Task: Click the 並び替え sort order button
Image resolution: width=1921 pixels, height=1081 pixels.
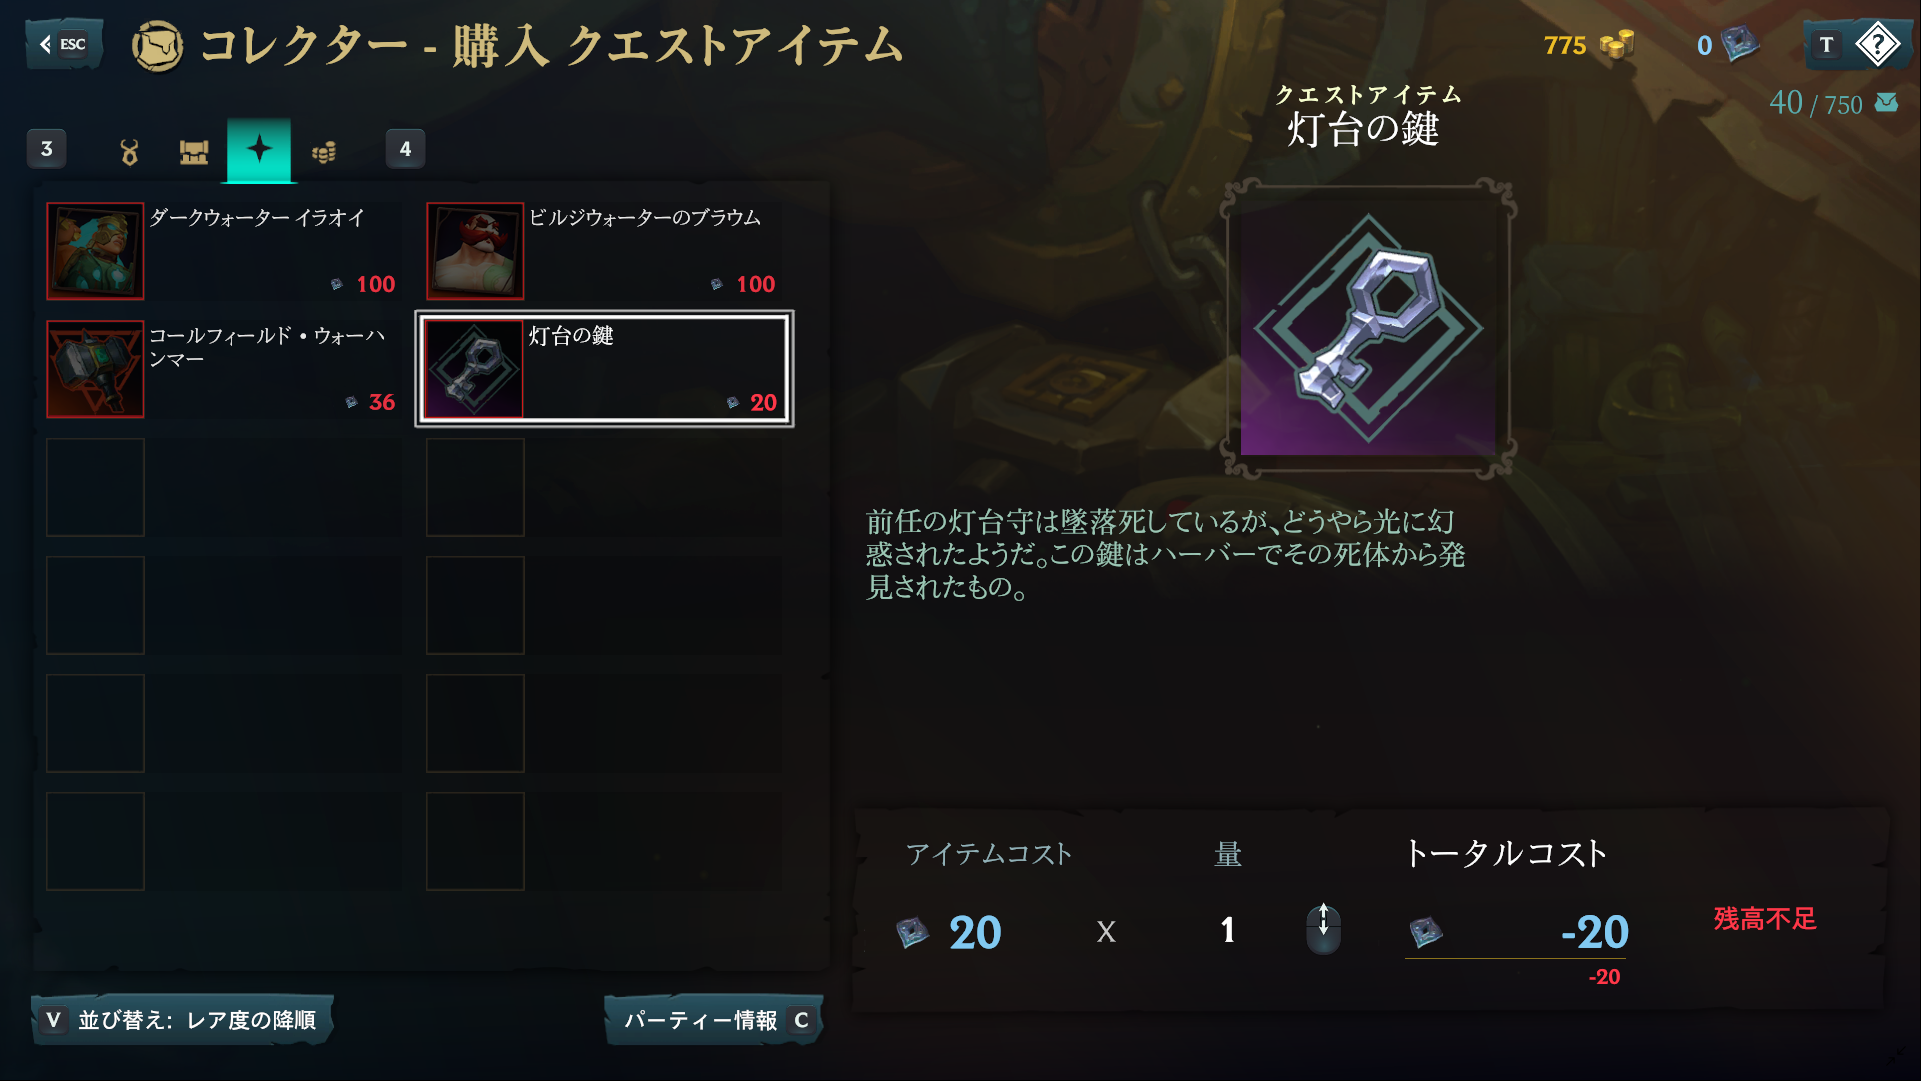Action: pyautogui.click(x=182, y=1020)
